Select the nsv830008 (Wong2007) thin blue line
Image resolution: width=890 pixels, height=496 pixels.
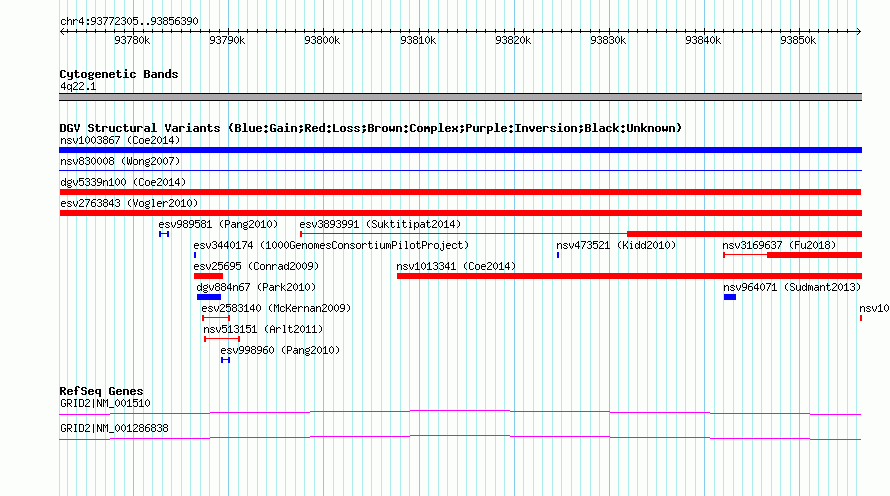(460, 170)
